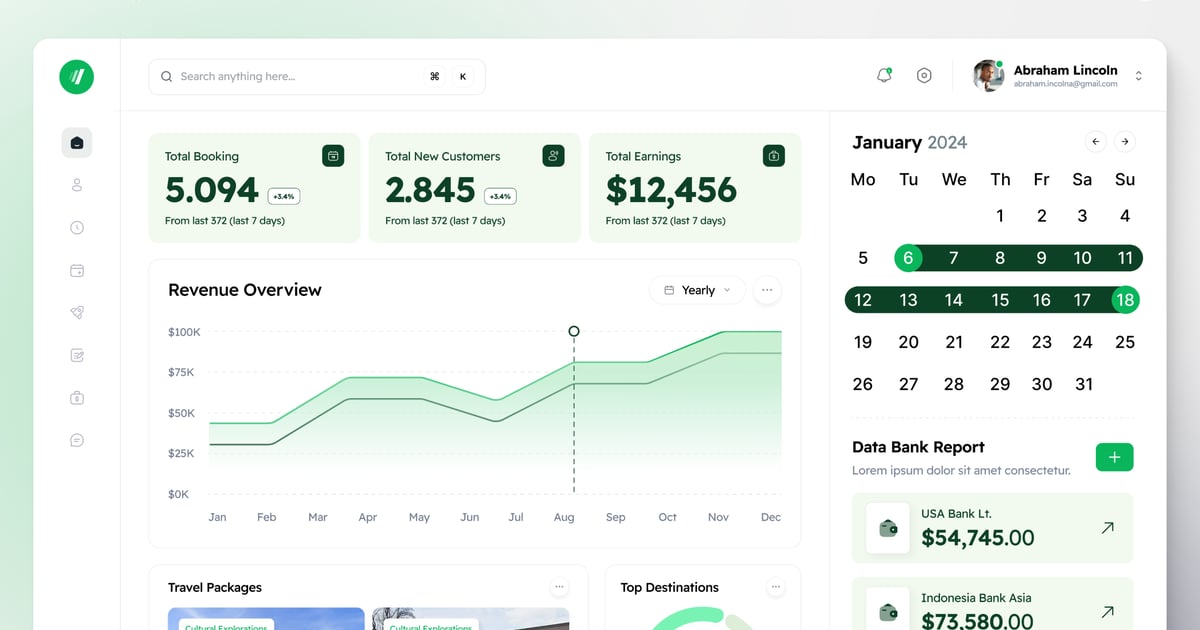Viewport: 1200px width, 630px height.
Task: Click the ⌘ shortcut key badge
Action: tap(435, 76)
